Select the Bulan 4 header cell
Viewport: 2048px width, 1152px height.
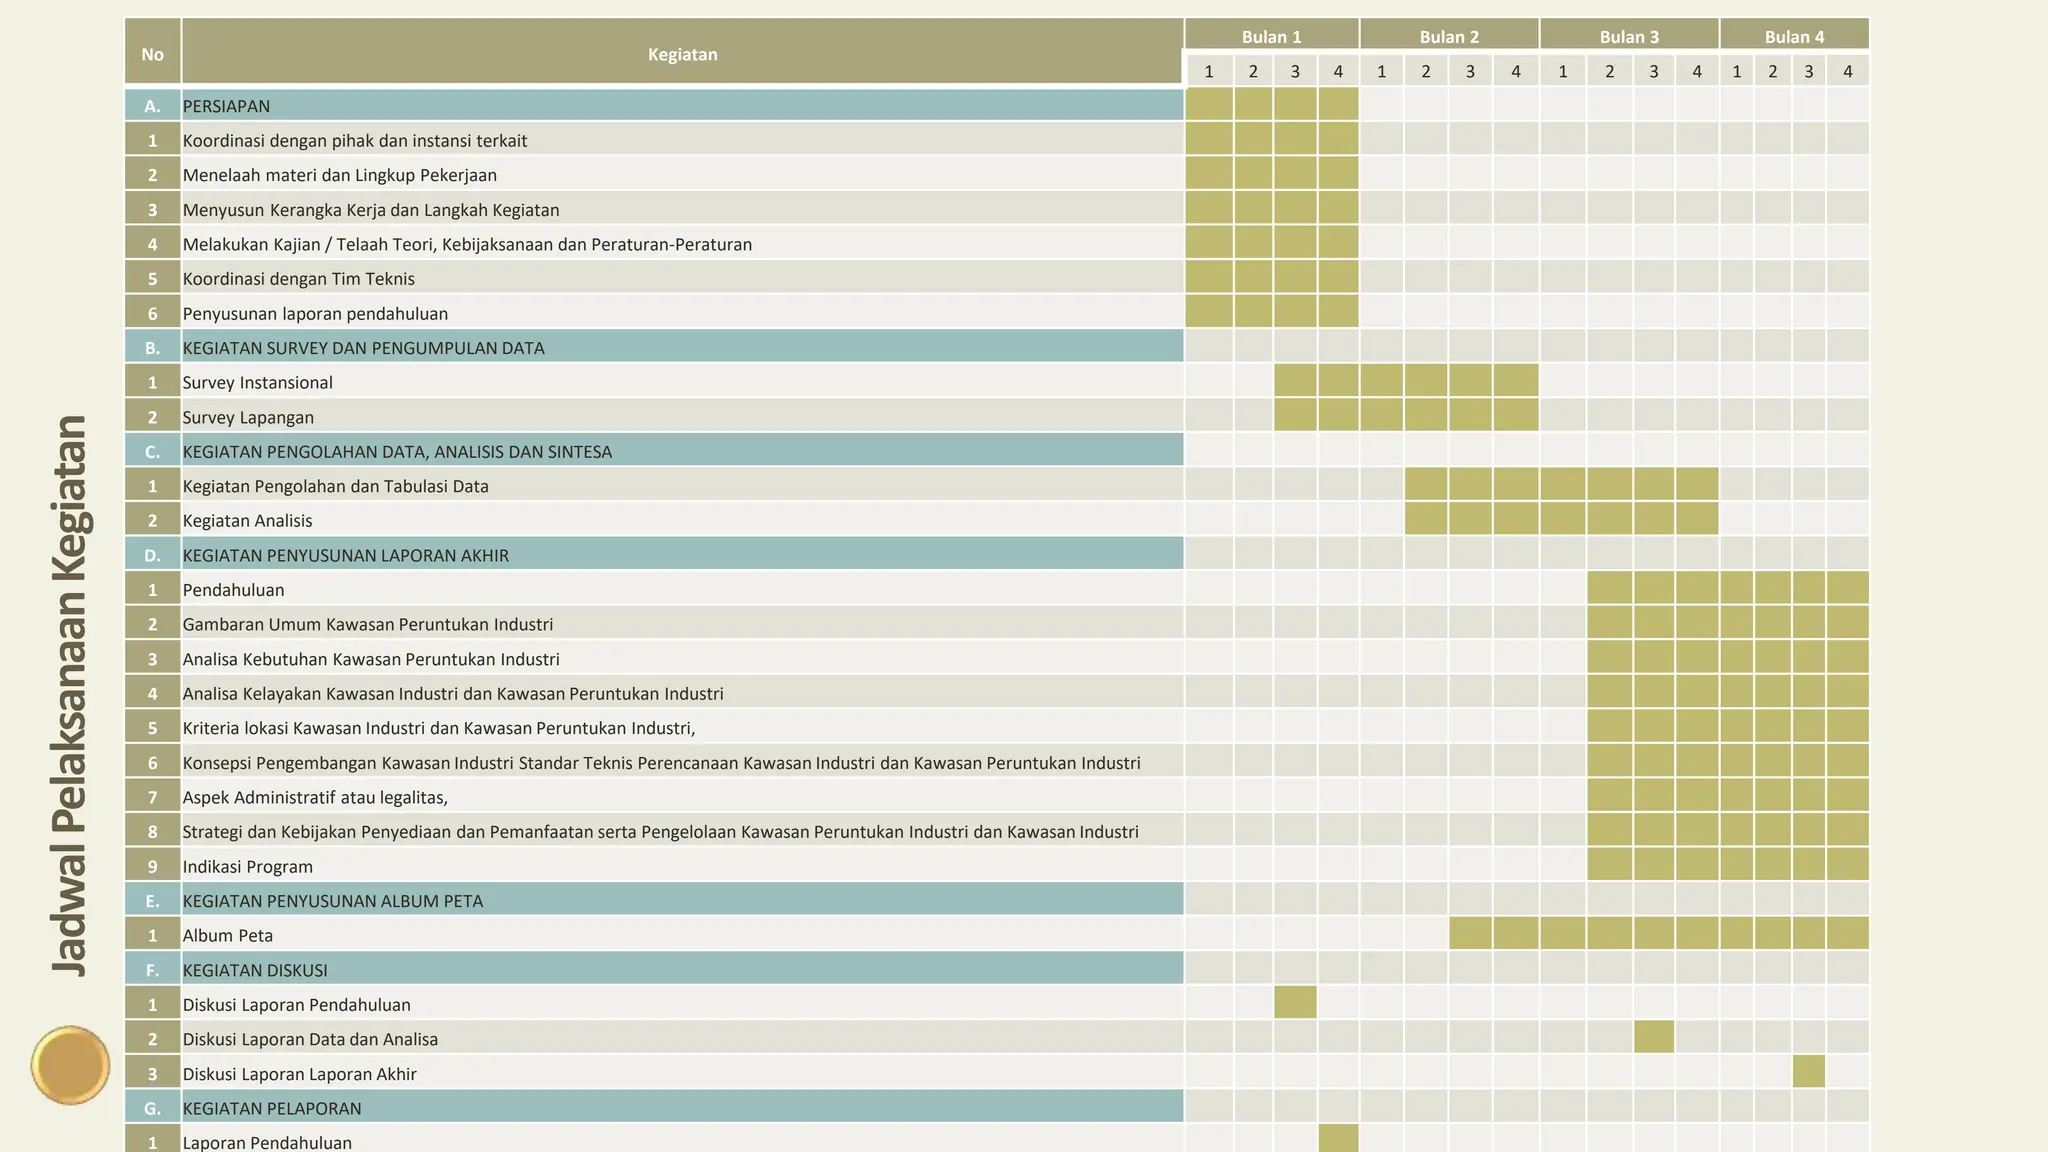click(x=1794, y=36)
